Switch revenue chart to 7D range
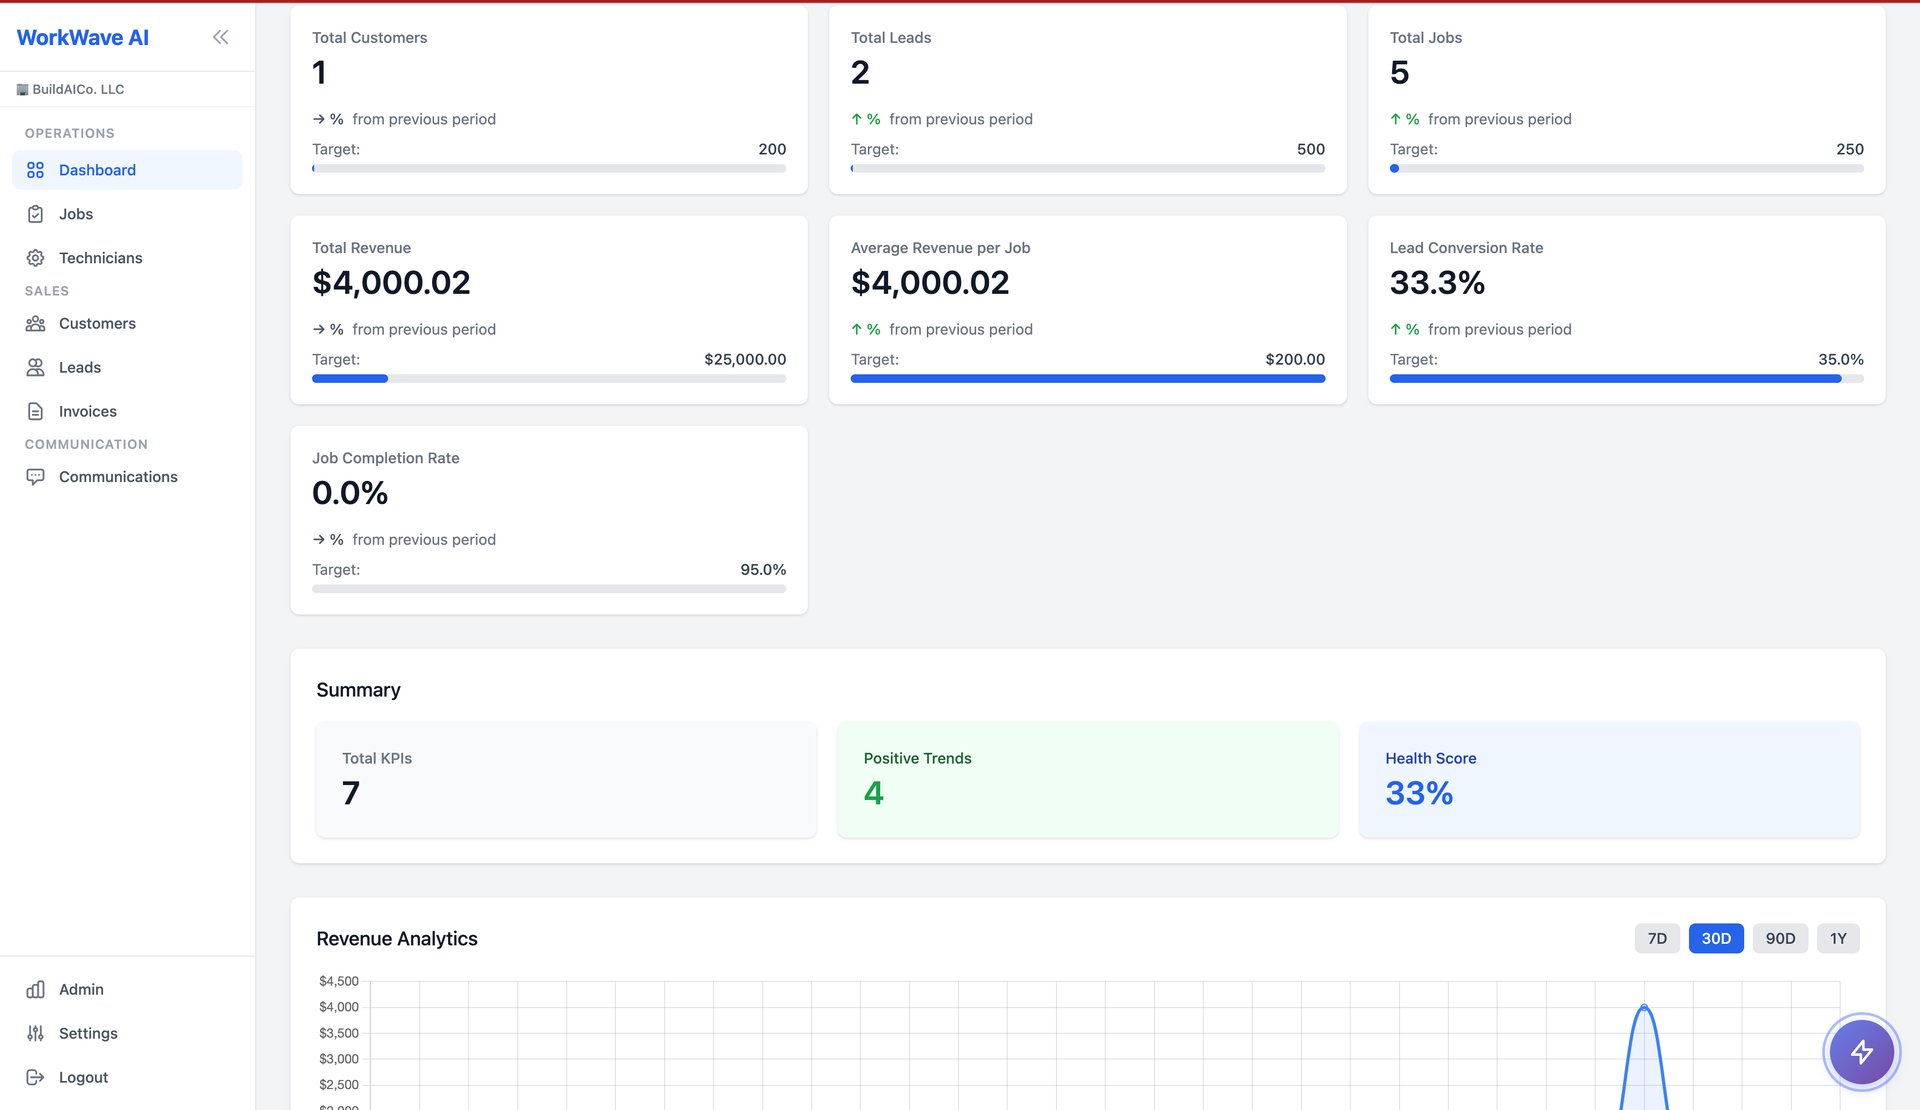1920x1110 pixels. pyautogui.click(x=1657, y=939)
